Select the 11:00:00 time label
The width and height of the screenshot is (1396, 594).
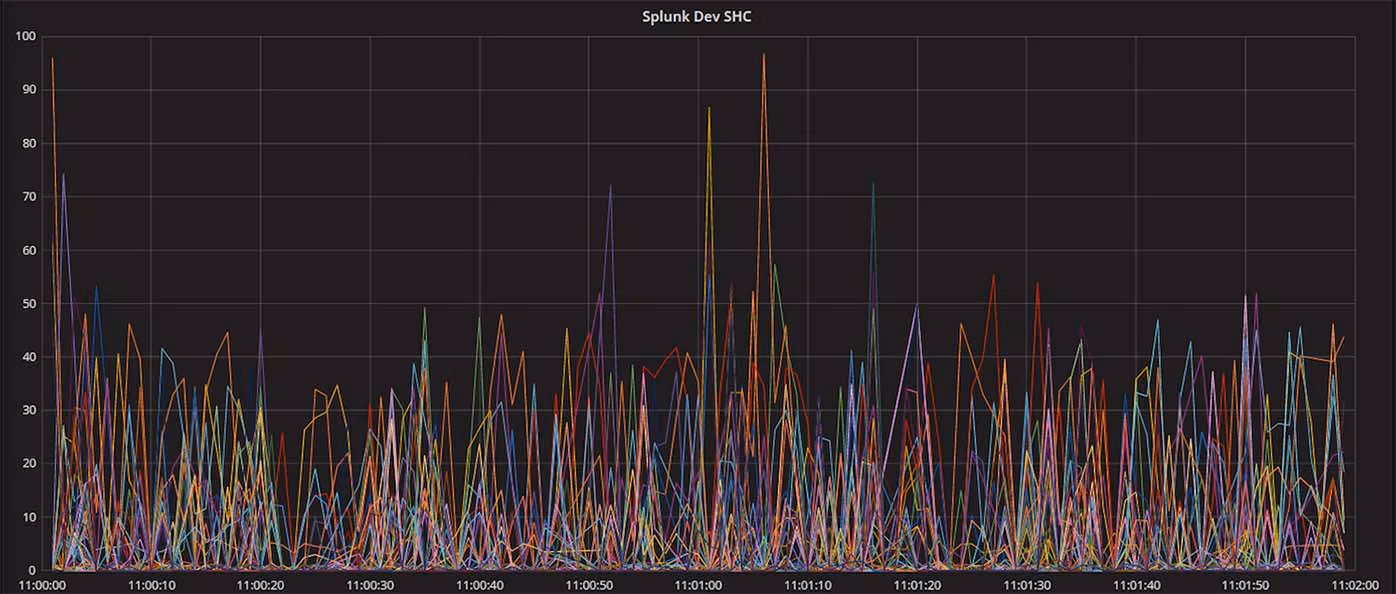click(45, 582)
